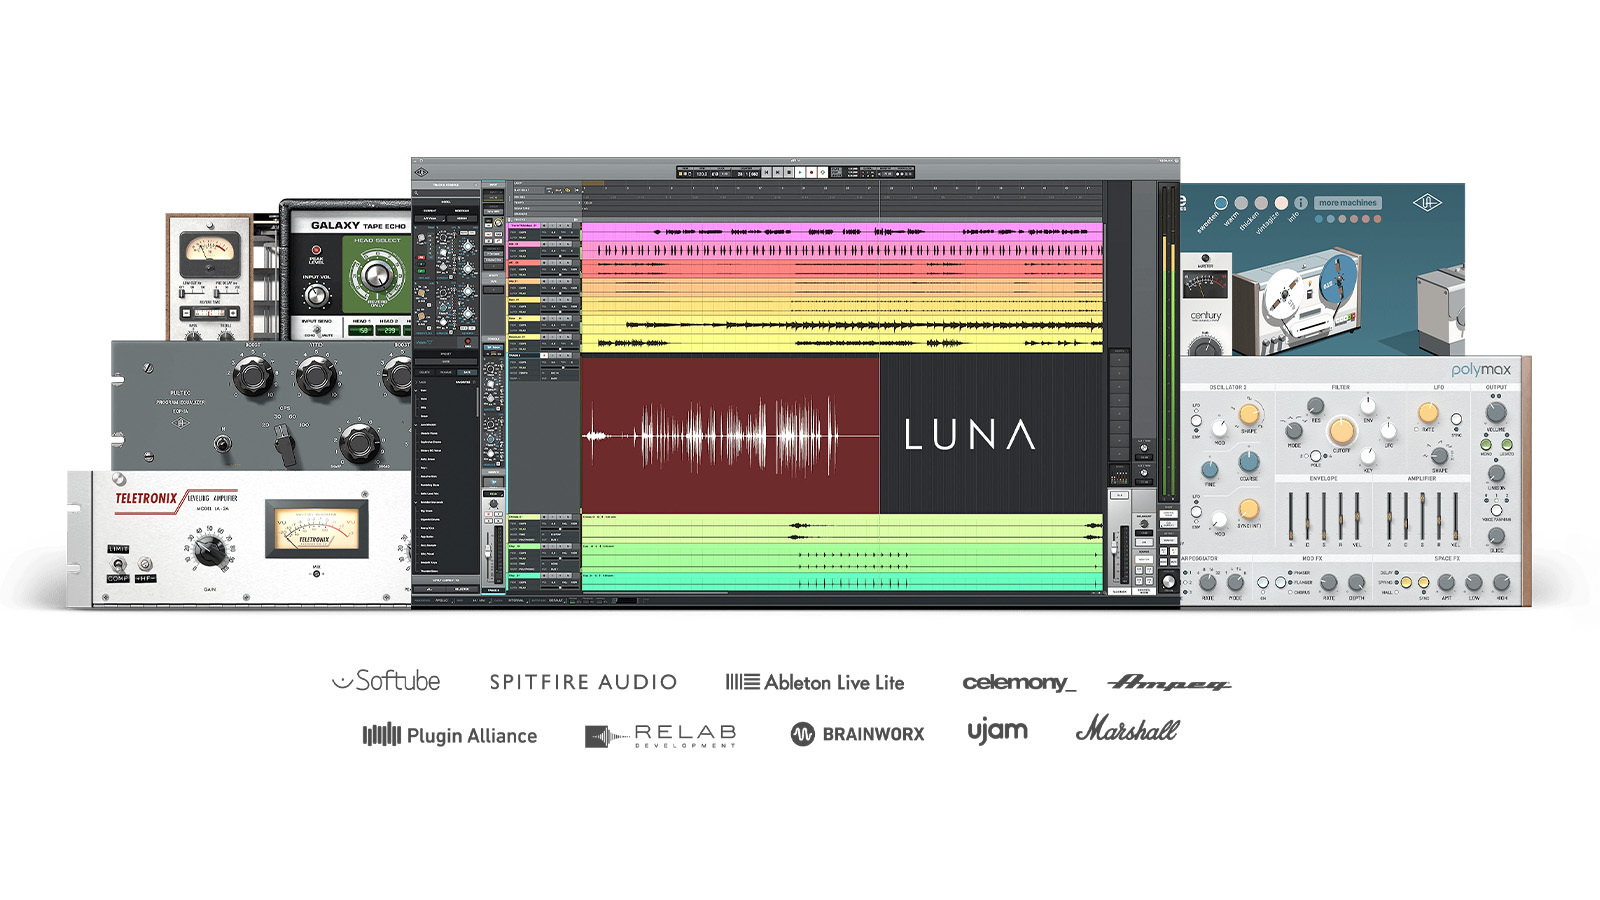Click the UA diamond logo on teal plugin
Viewport: 1600px width, 900px height.
click(x=1427, y=203)
